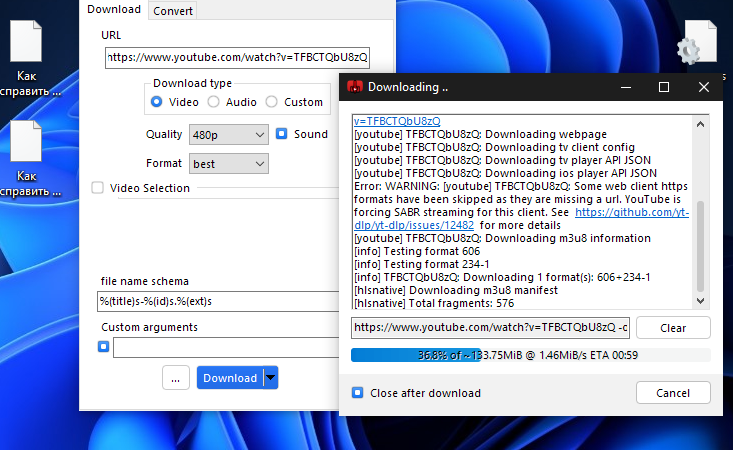Click the URL input field
733x450 pixels.
click(x=237, y=57)
